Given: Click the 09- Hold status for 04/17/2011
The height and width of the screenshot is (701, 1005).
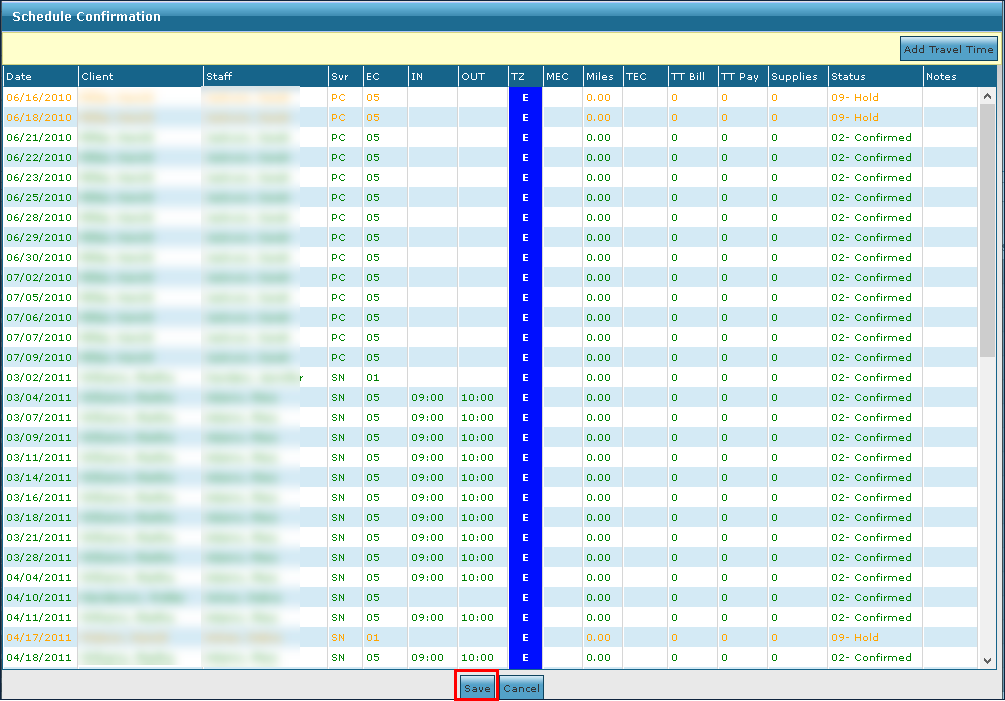Looking at the screenshot, I should (855, 638).
